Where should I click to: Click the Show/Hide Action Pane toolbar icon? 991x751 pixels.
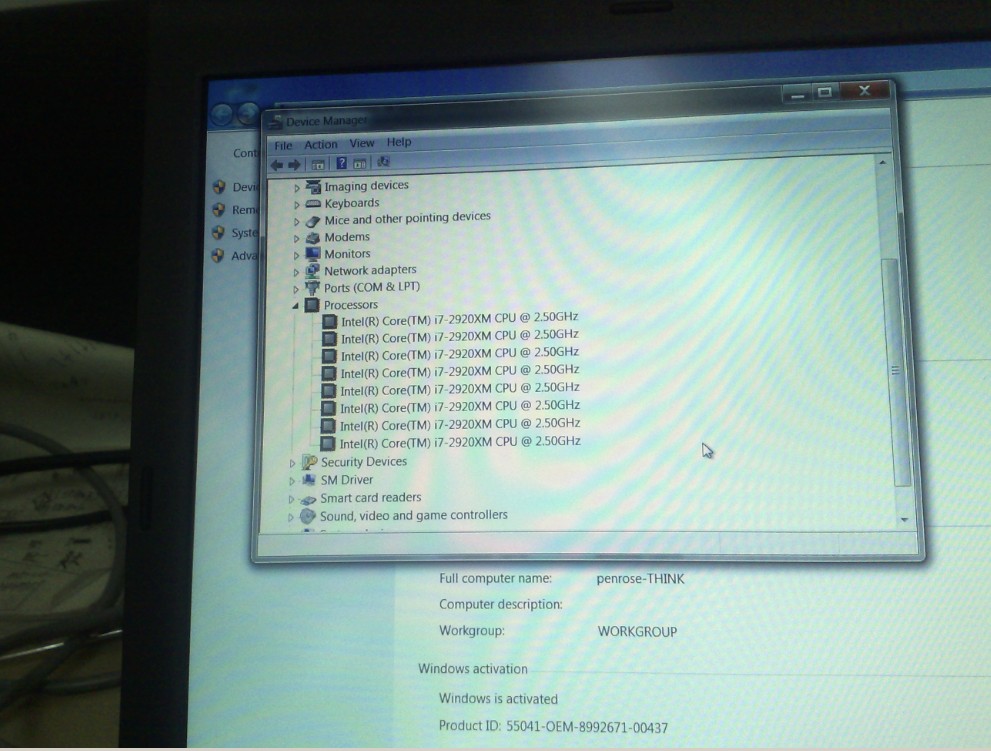coord(360,163)
